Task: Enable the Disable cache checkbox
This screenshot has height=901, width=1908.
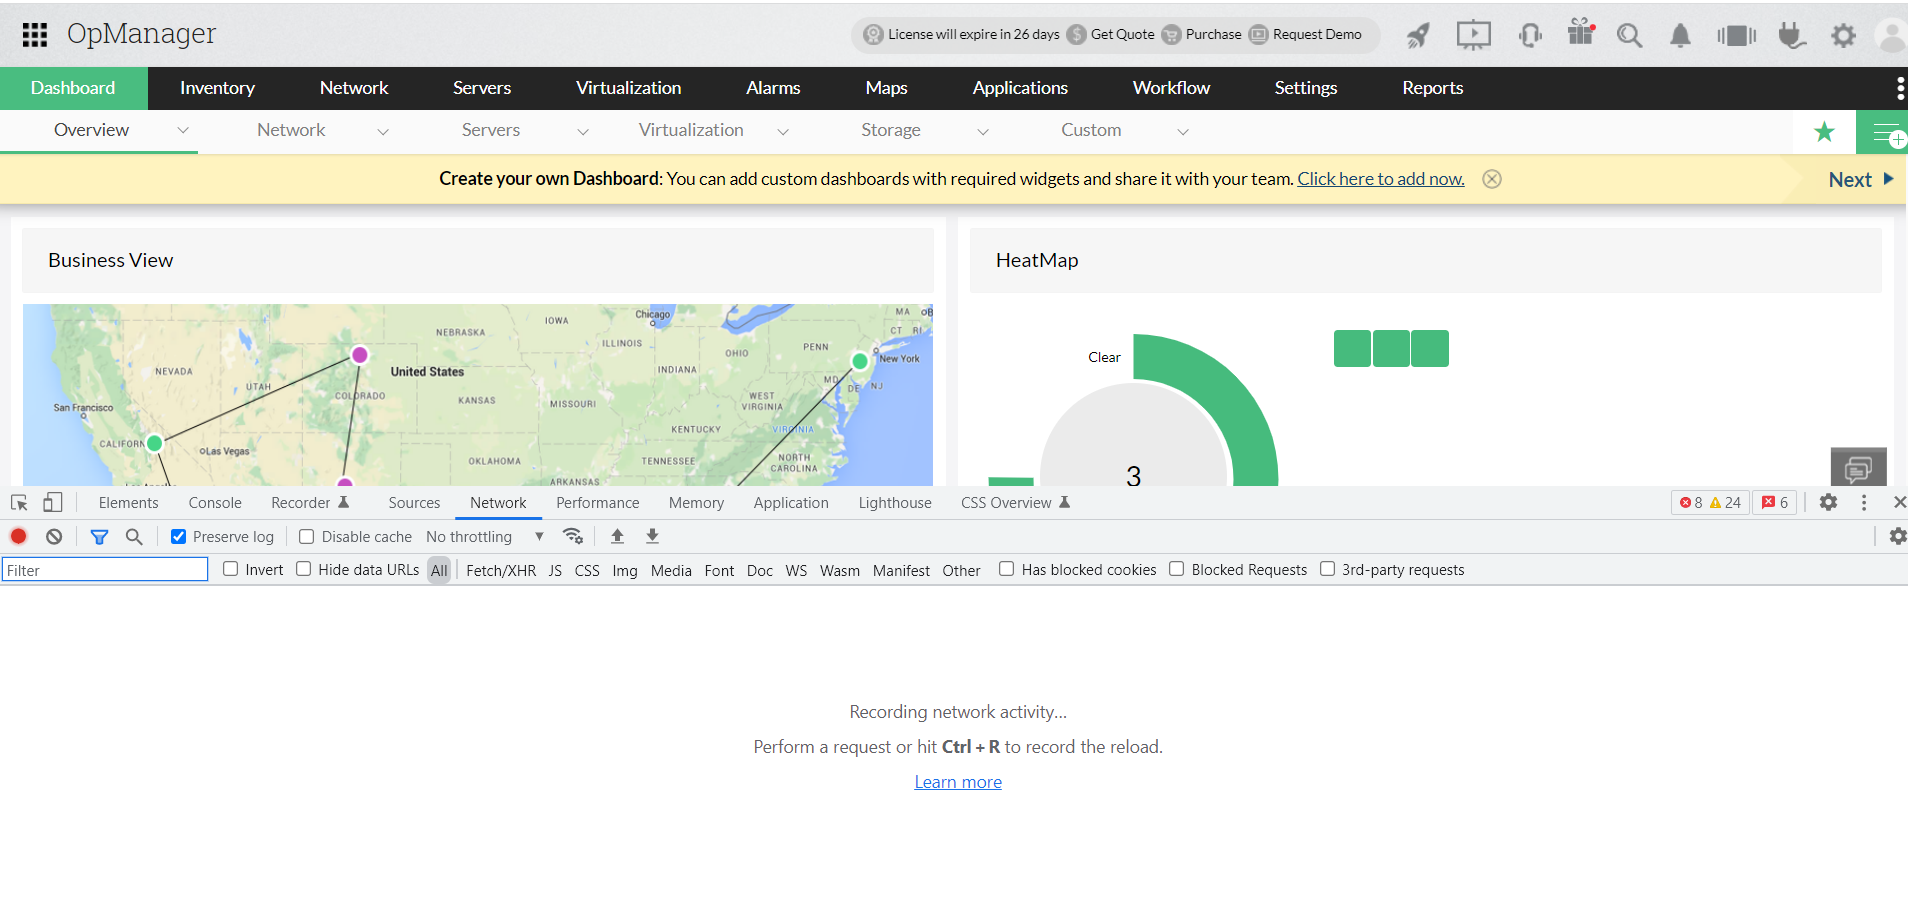Action: click(307, 537)
